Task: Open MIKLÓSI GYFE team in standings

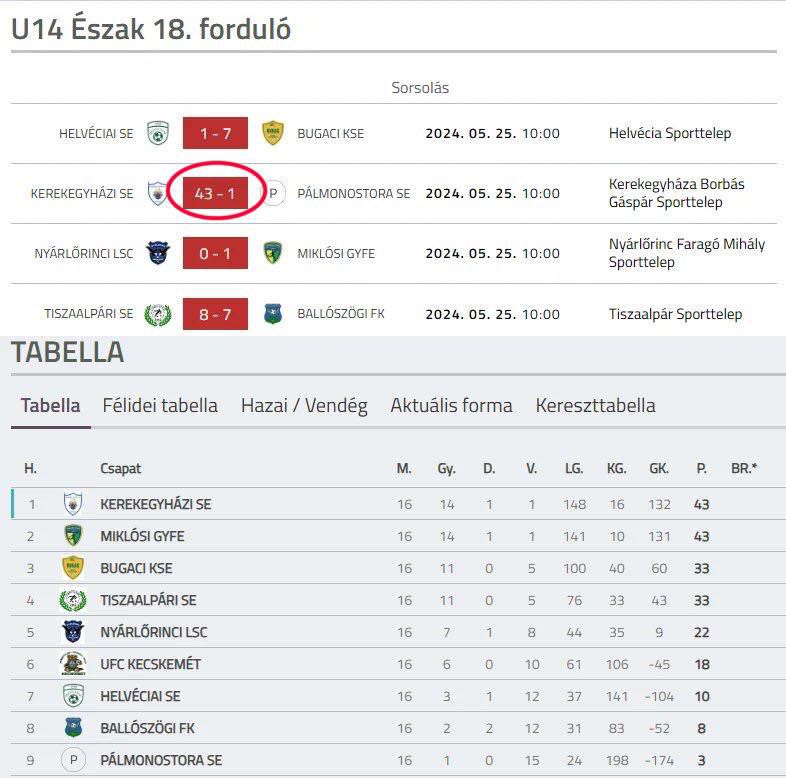Action: tap(142, 536)
